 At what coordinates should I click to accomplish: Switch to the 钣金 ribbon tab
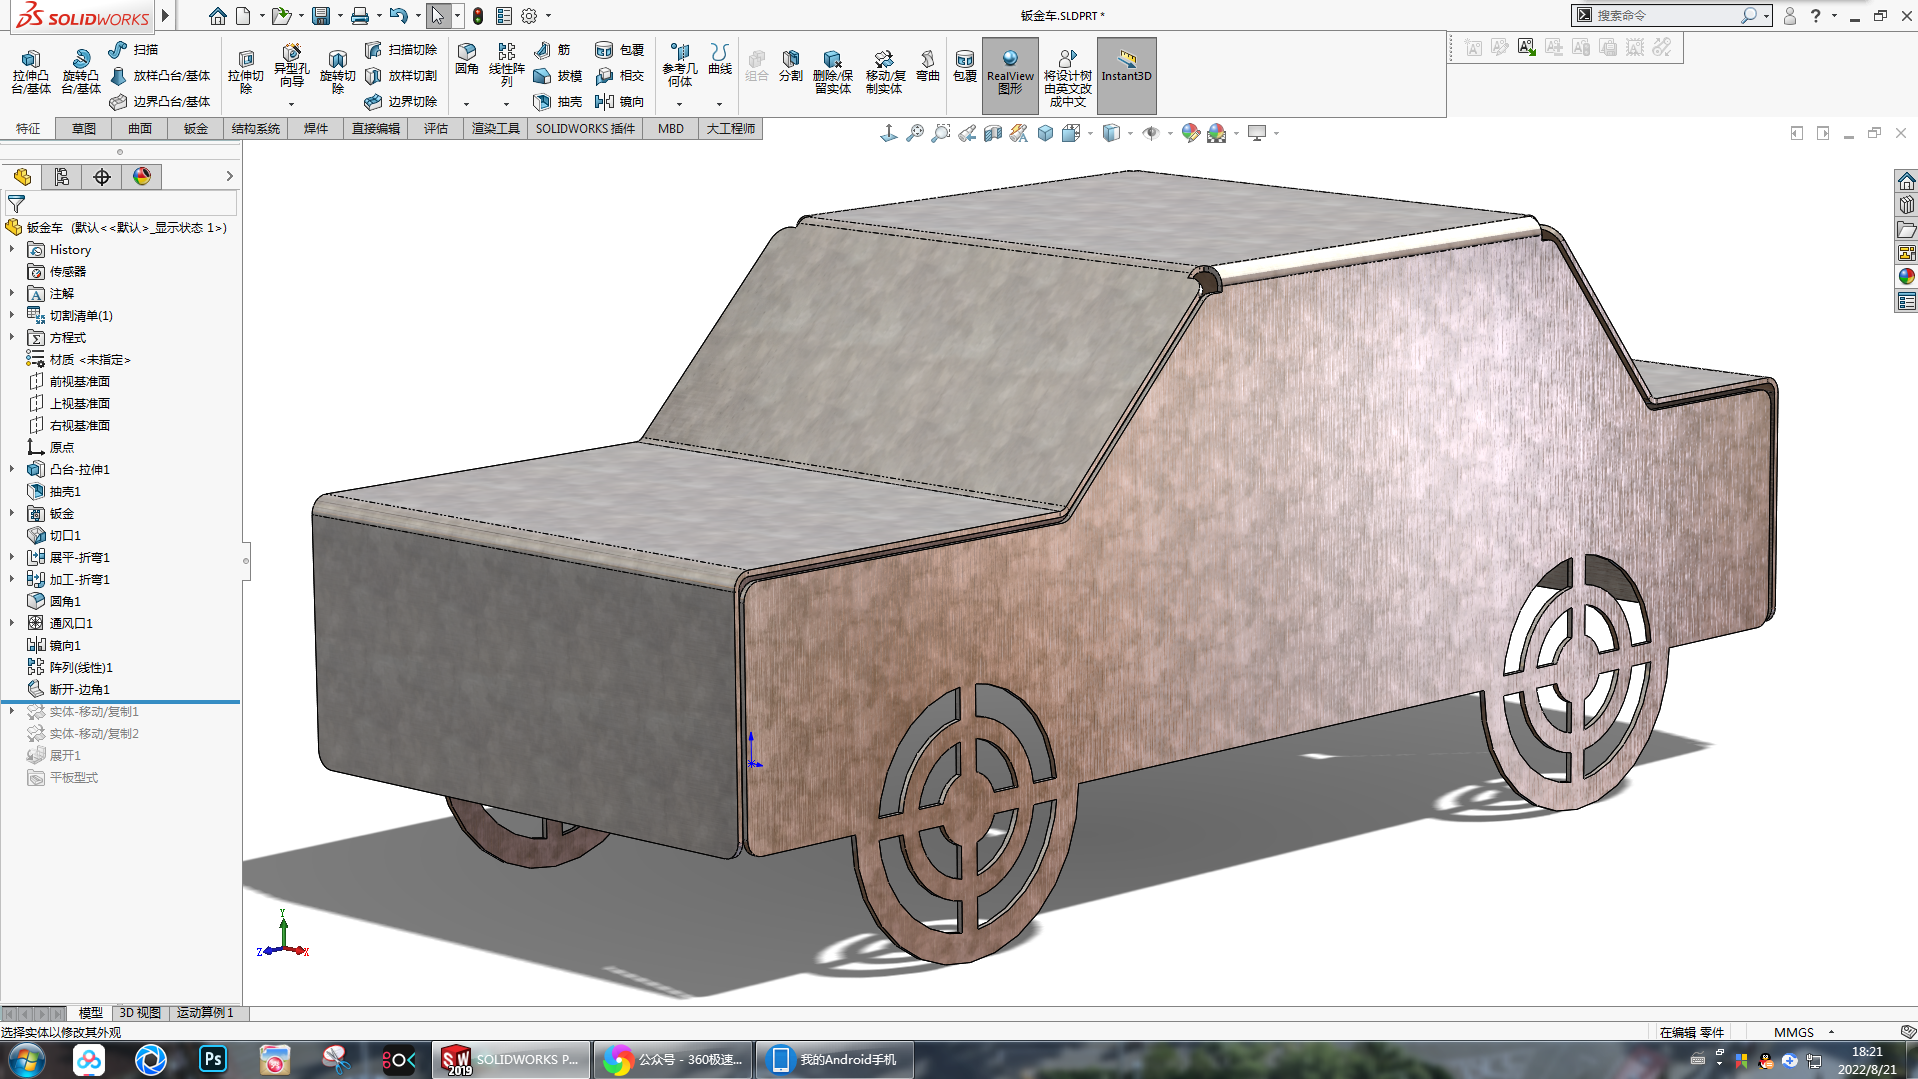pyautogui.click(x=196, y=128)
